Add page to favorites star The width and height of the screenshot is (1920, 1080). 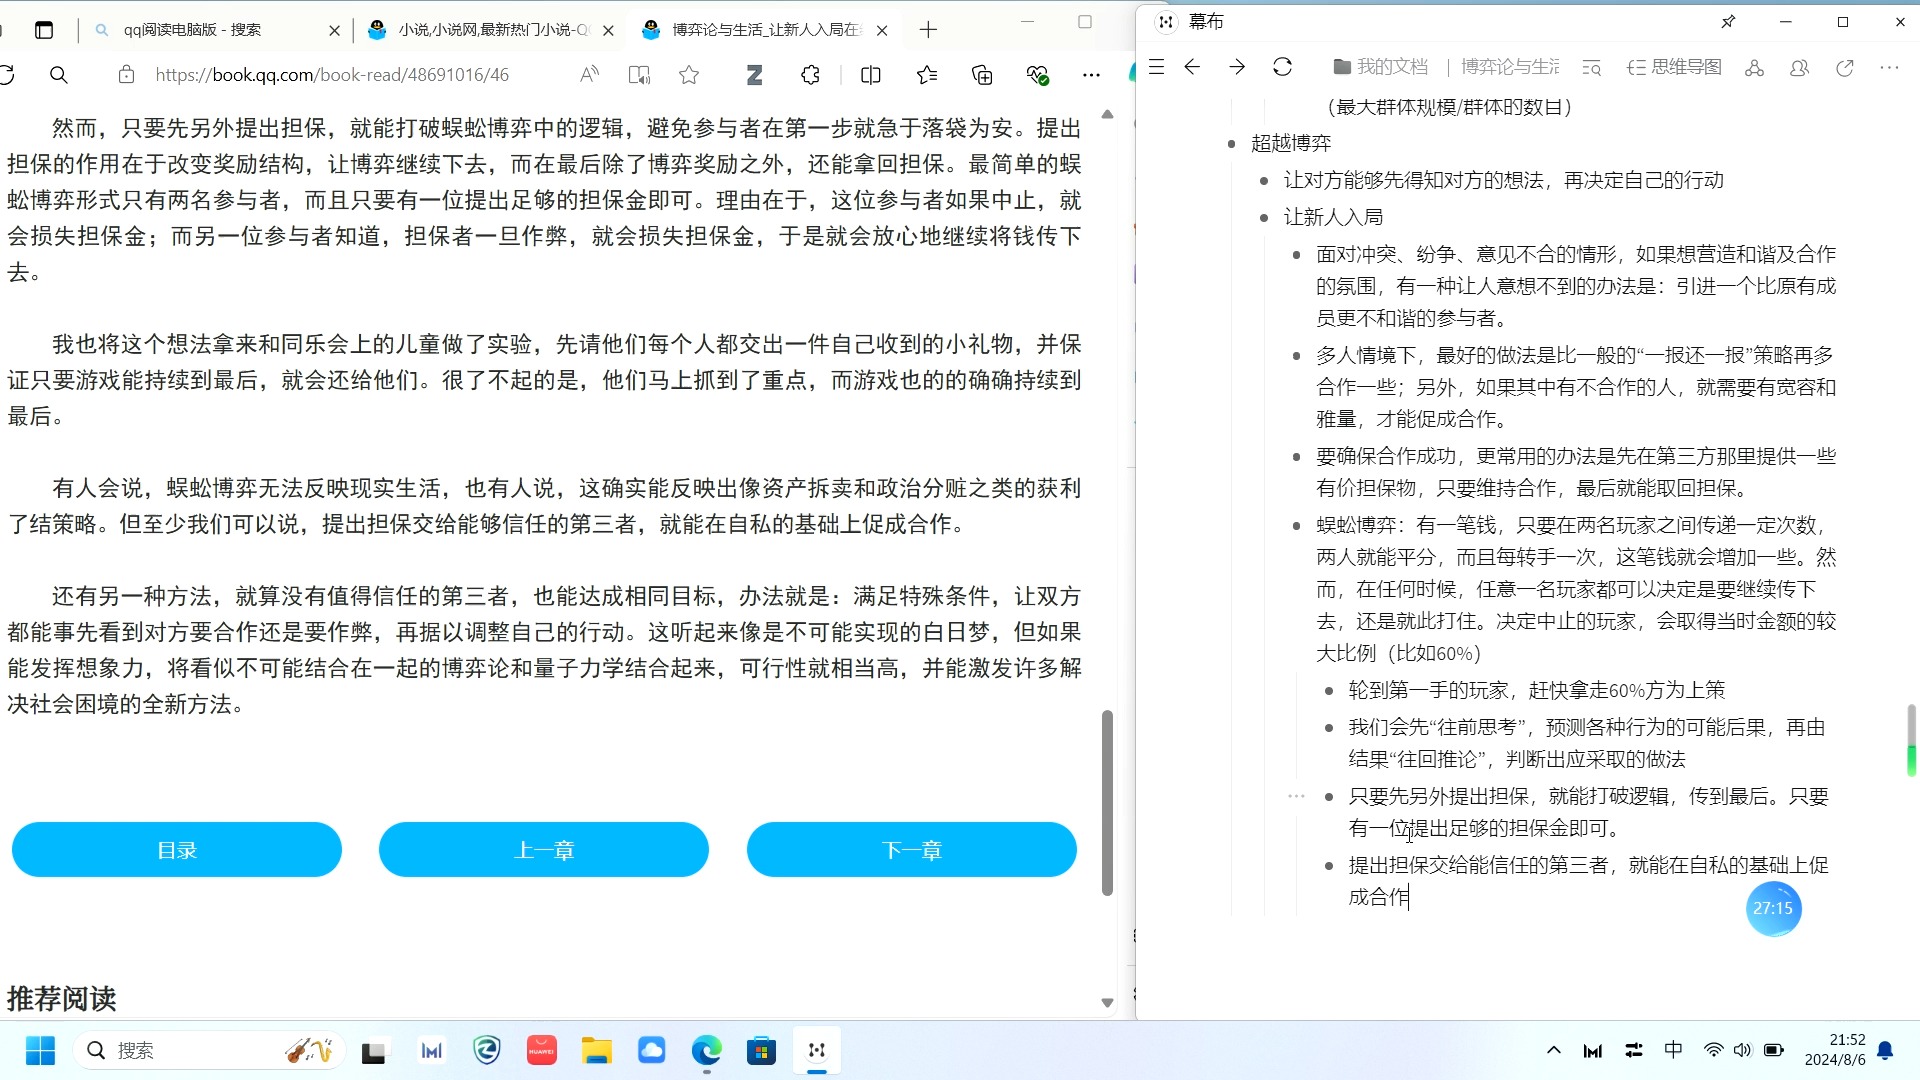coord(689,75)
